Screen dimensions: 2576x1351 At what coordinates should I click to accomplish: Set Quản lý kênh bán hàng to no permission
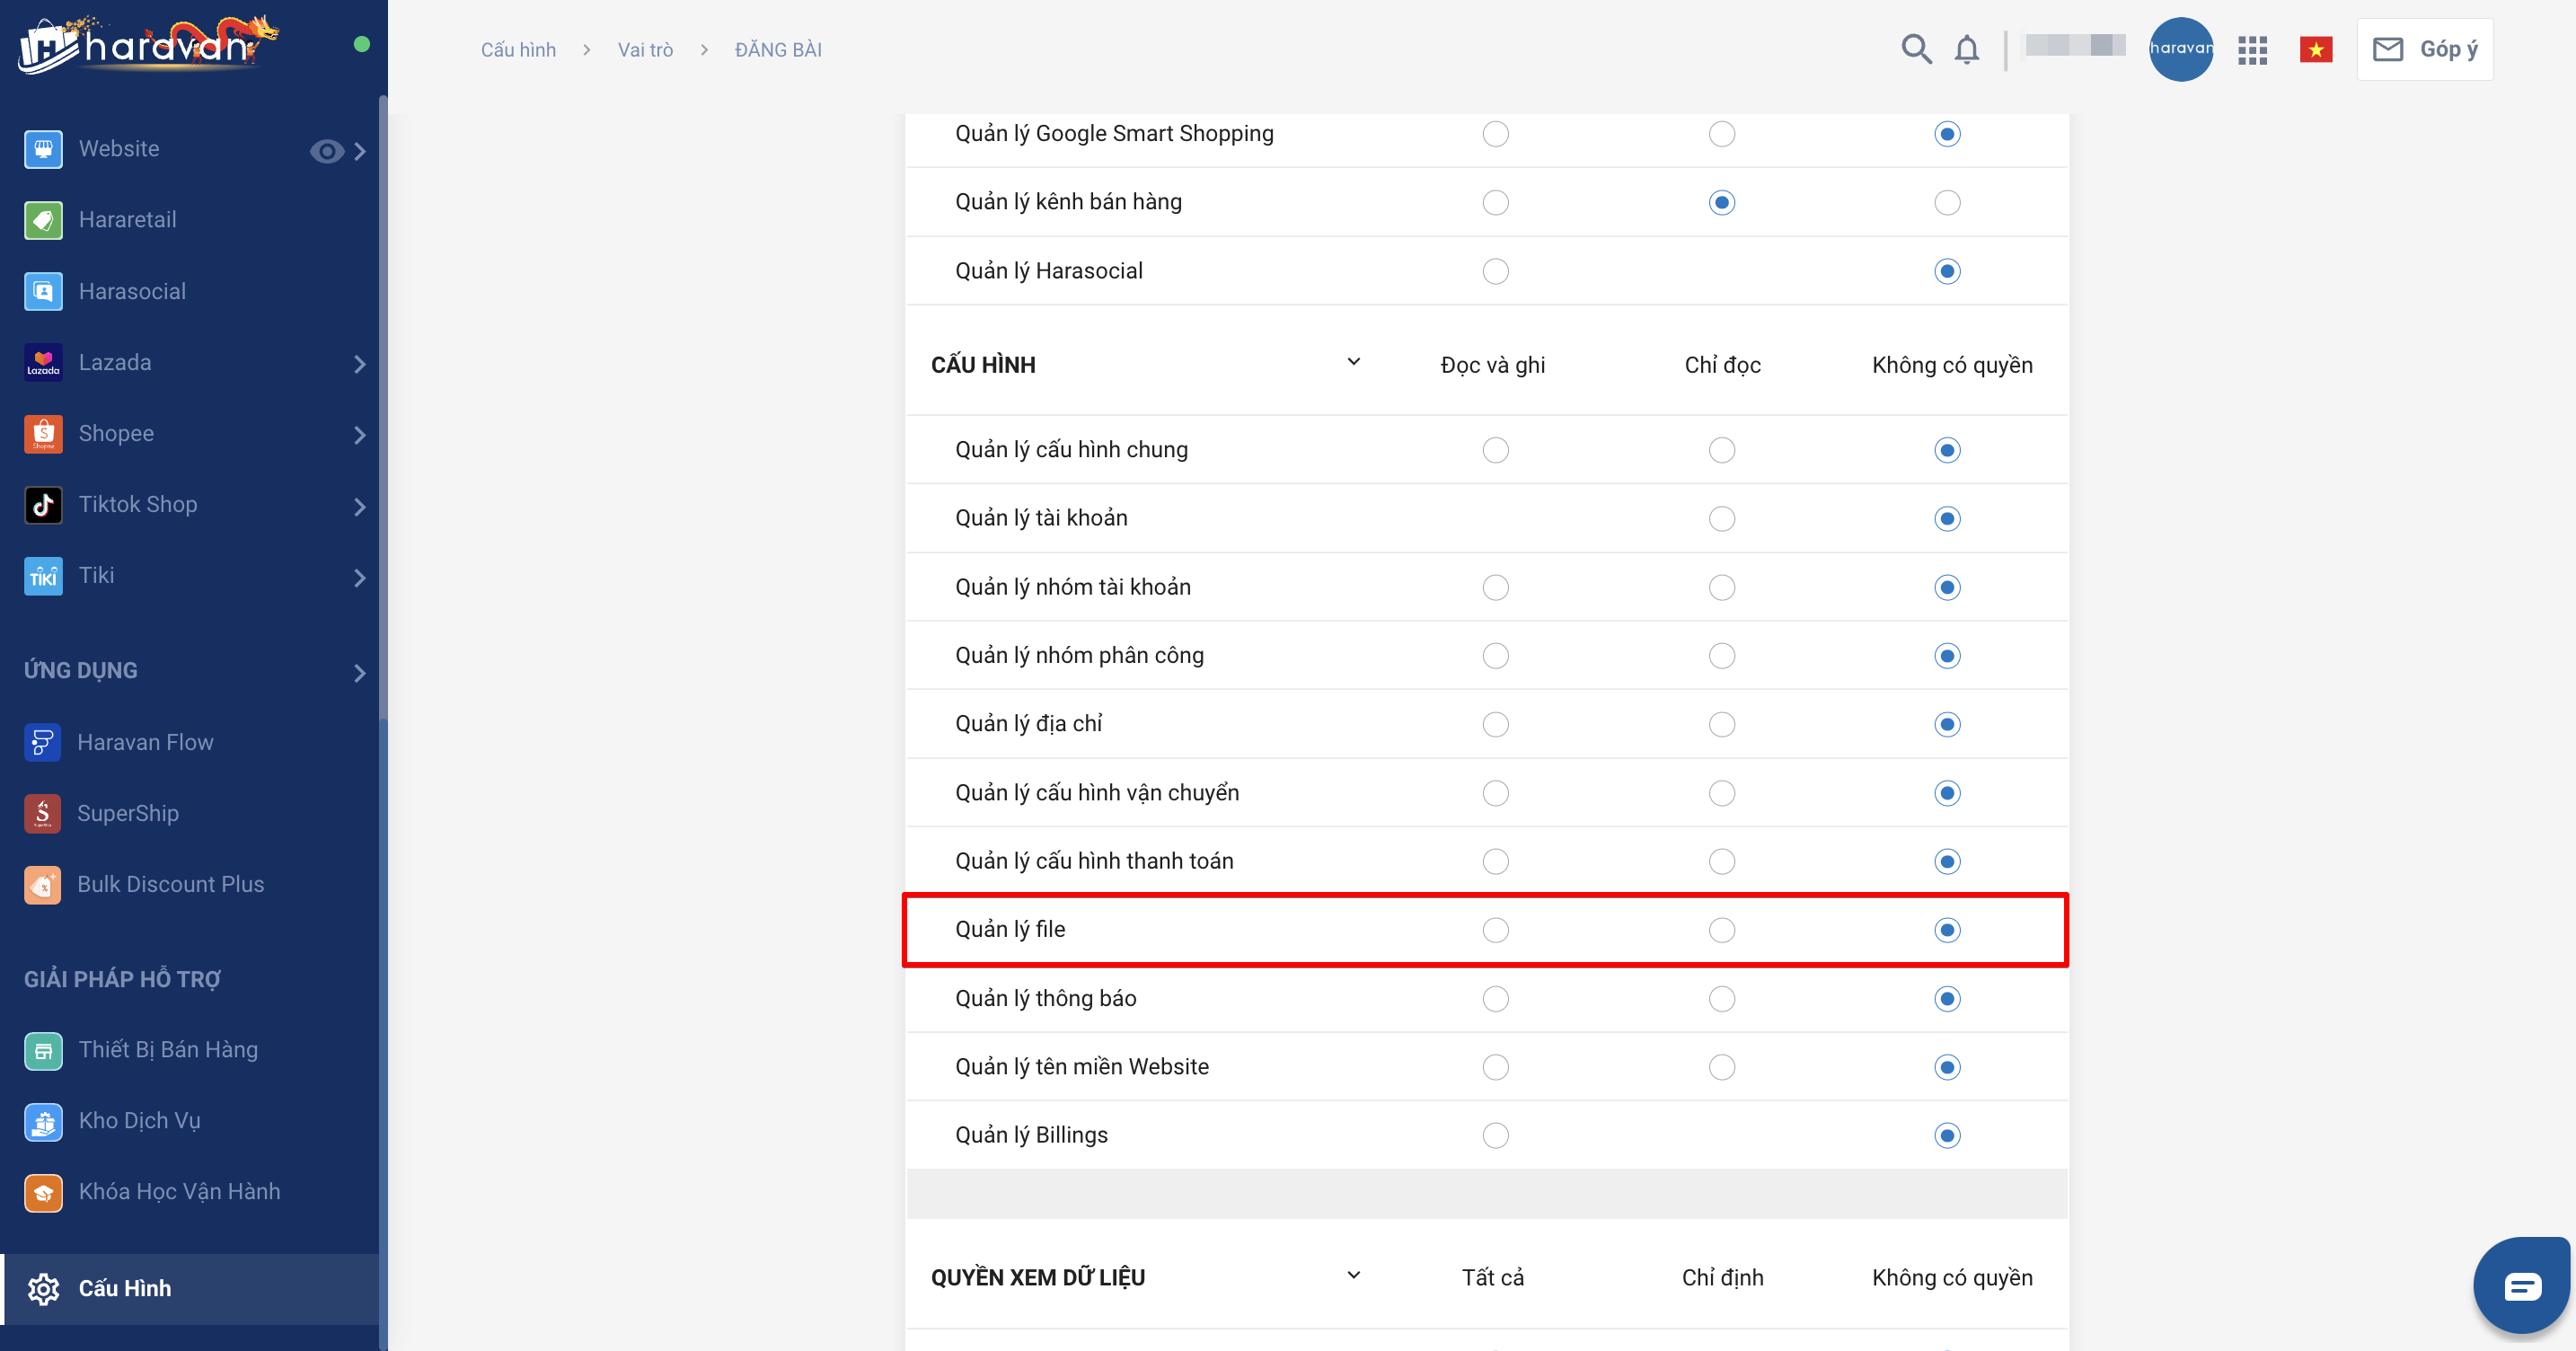(1946, 203)
